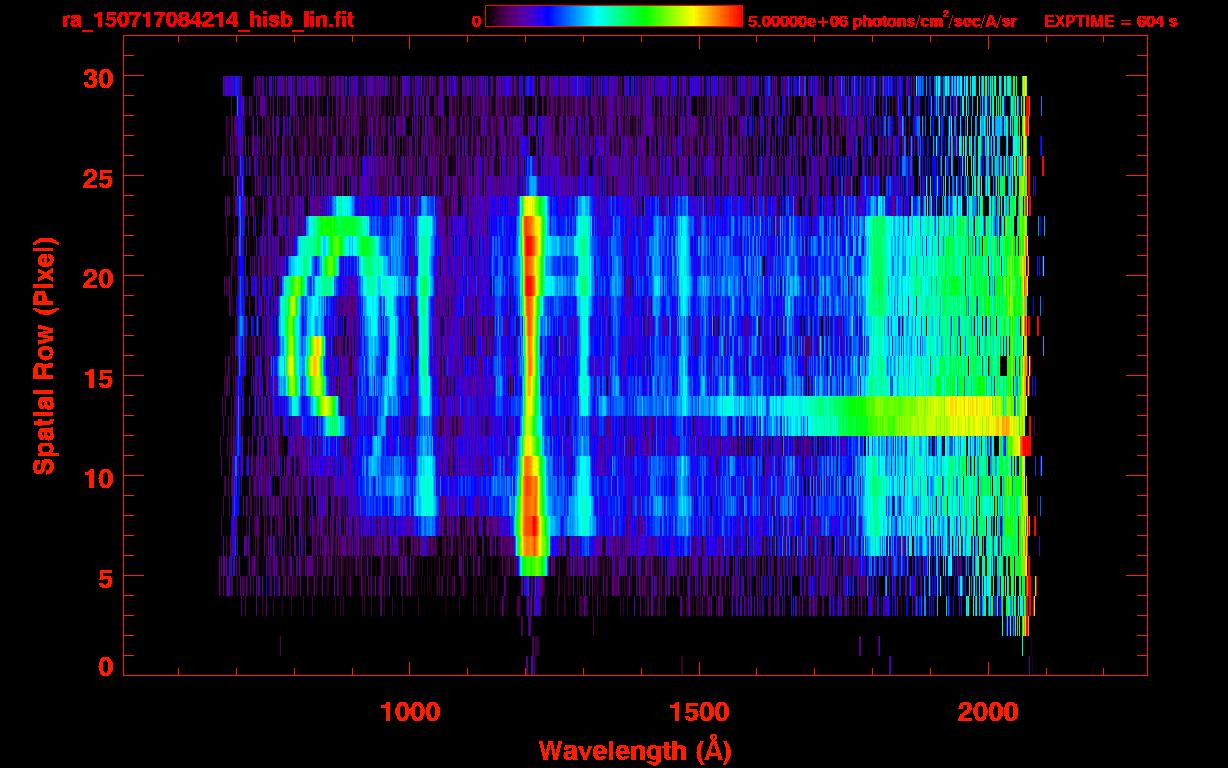Click the y-axis tick label 15
Screen dimensions: 1228x768
click(97, 377)
